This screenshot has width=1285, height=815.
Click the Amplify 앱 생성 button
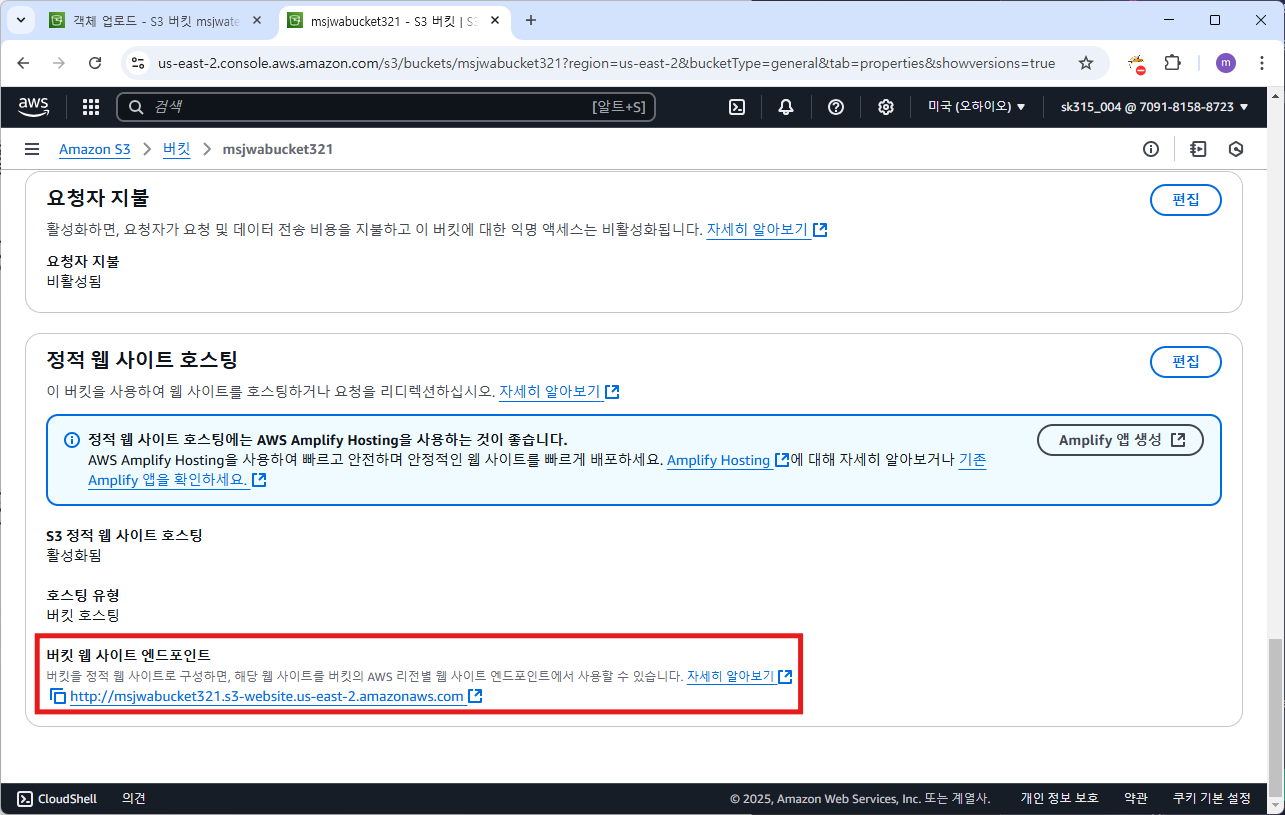[x=1120, y=440]
